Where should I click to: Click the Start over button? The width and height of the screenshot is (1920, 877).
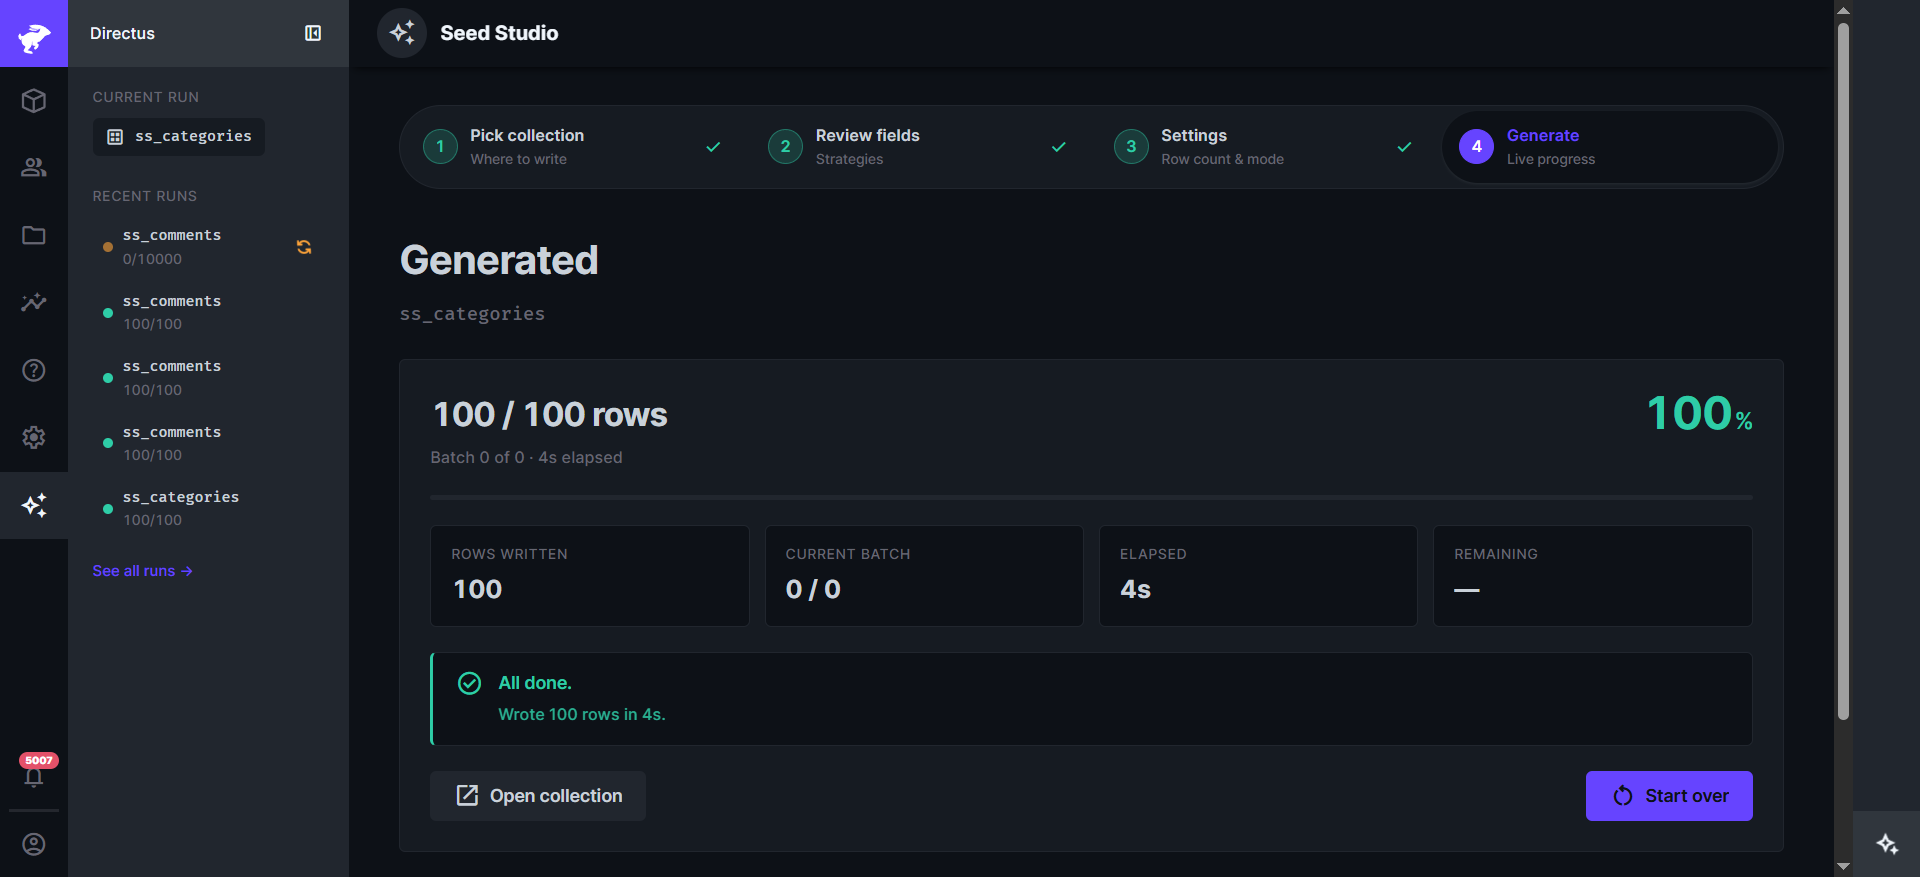coord(1669,796)
